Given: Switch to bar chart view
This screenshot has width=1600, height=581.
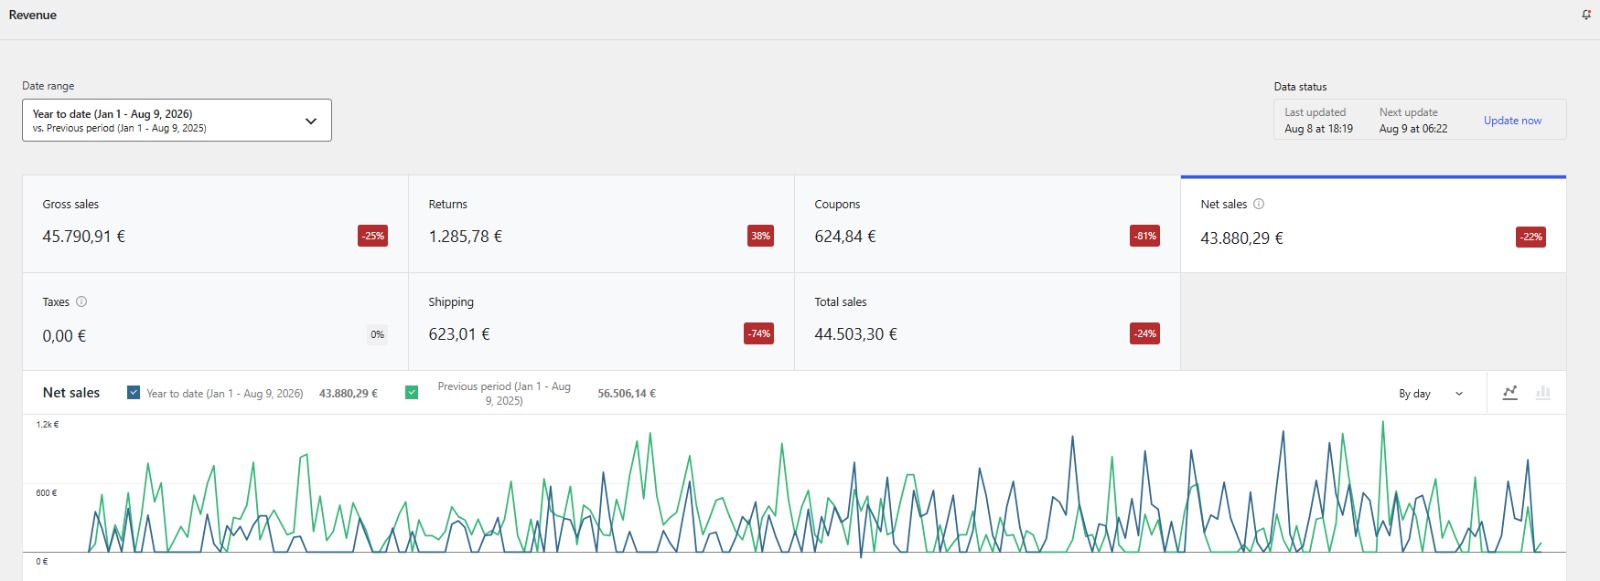Looking at the screenshot, I should (1543, 393).
